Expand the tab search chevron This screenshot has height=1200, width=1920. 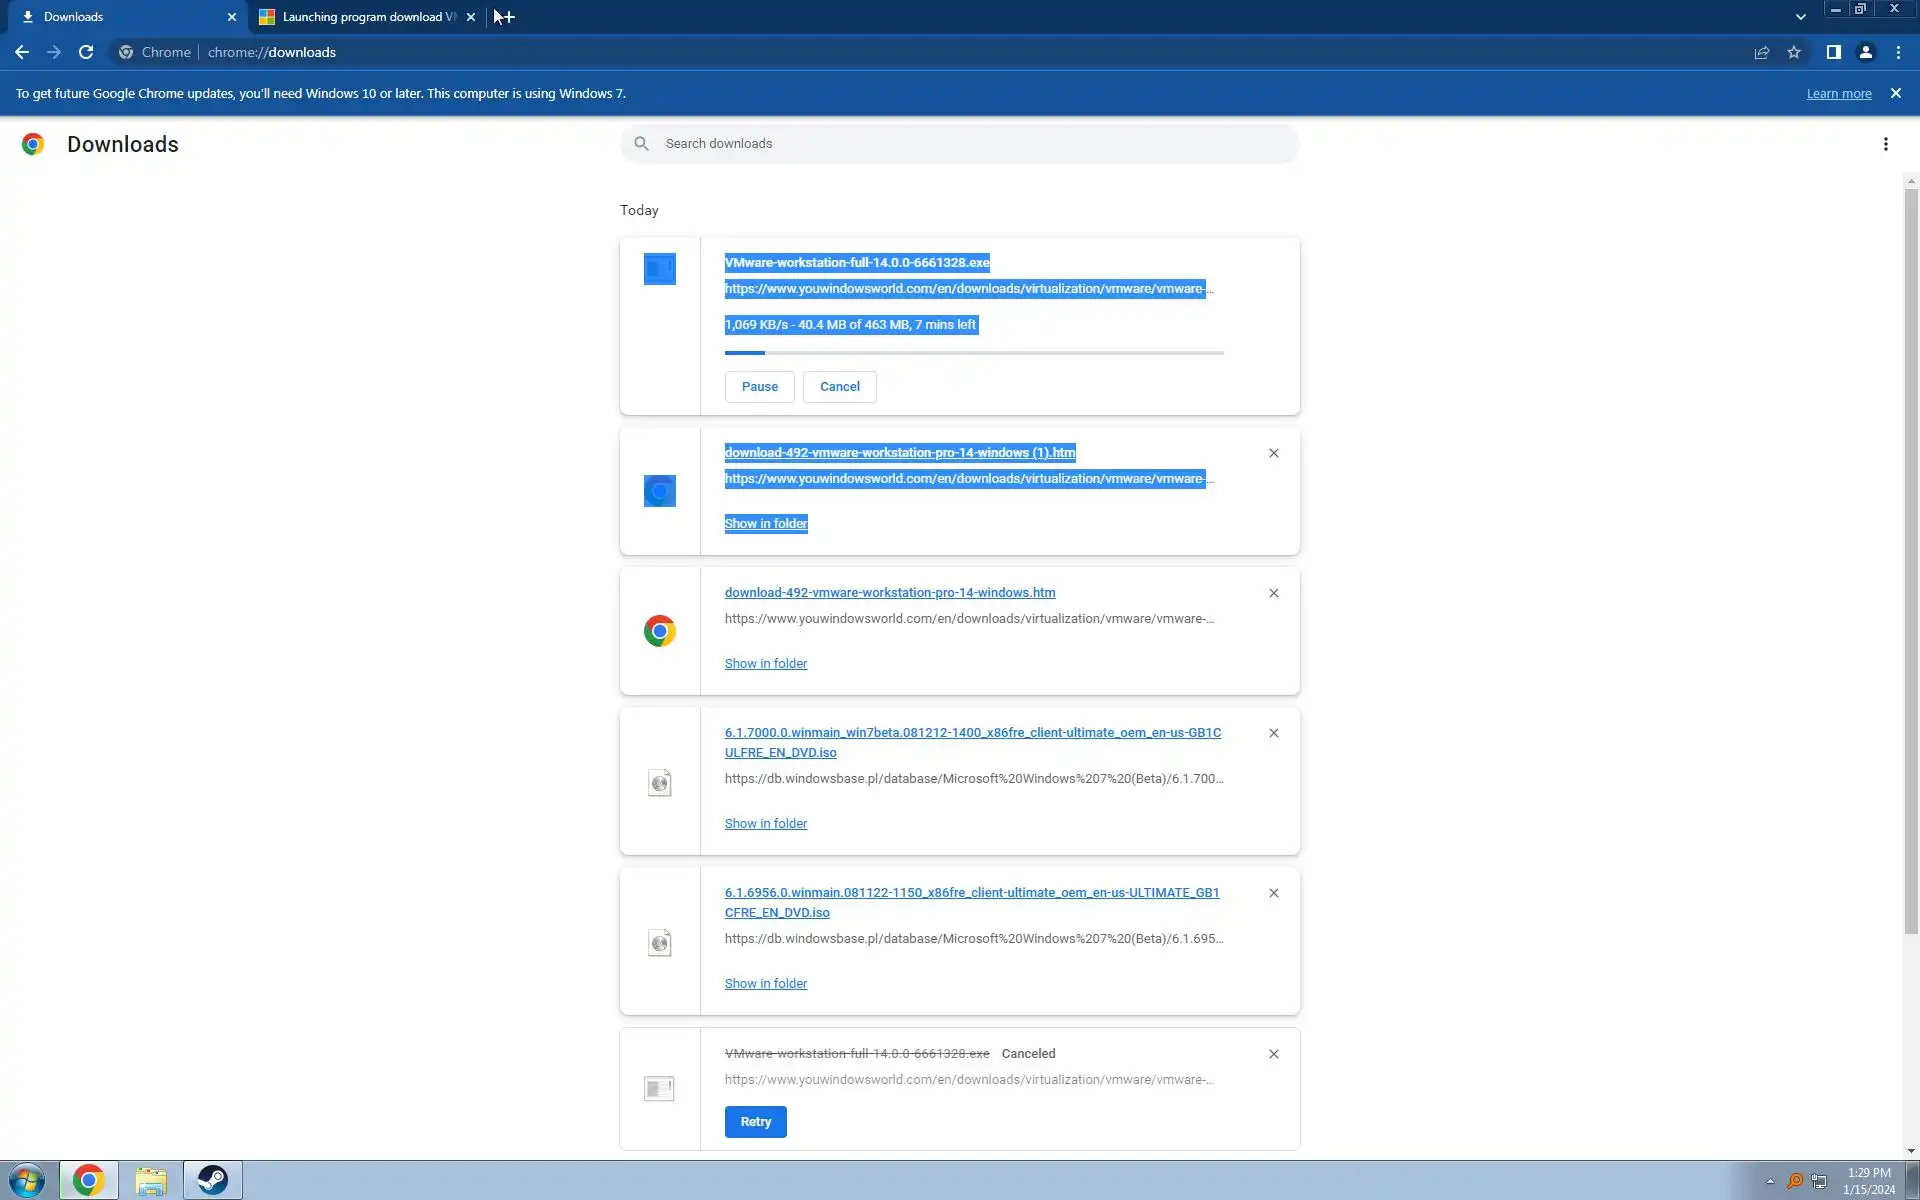point(1800,17)
